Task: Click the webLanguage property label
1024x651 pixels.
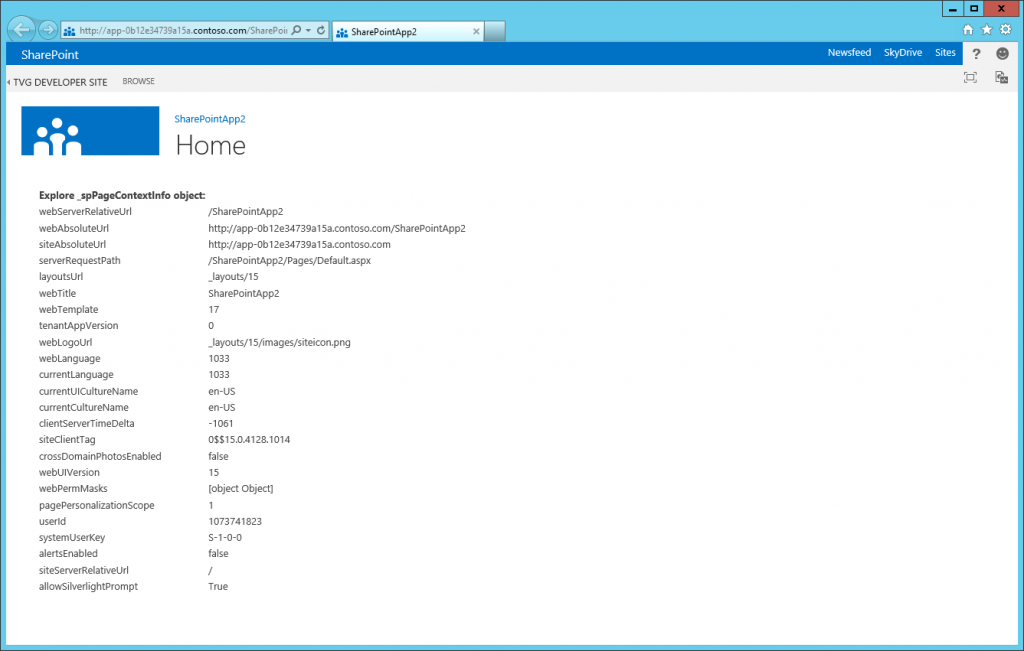Action: [69, 358]
